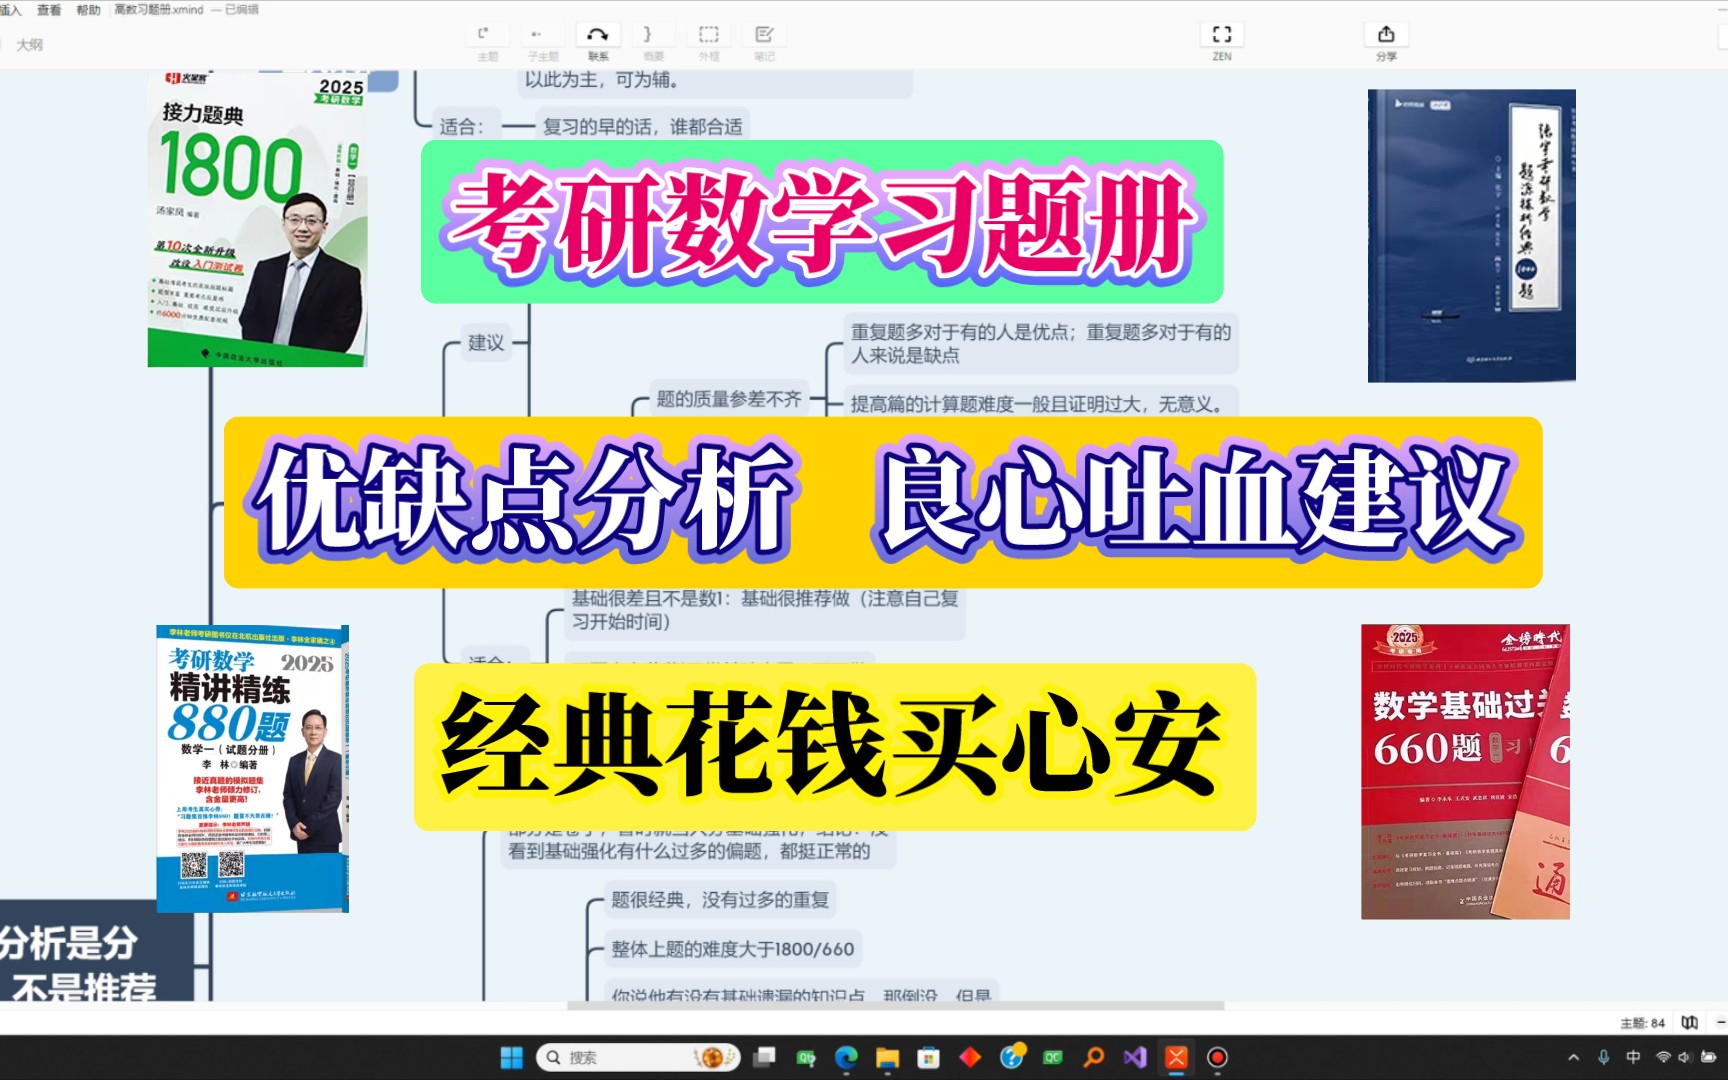Open the orange magnifier app in taskbar
This screenshot has height=1080, width=1728.
1094,1058
